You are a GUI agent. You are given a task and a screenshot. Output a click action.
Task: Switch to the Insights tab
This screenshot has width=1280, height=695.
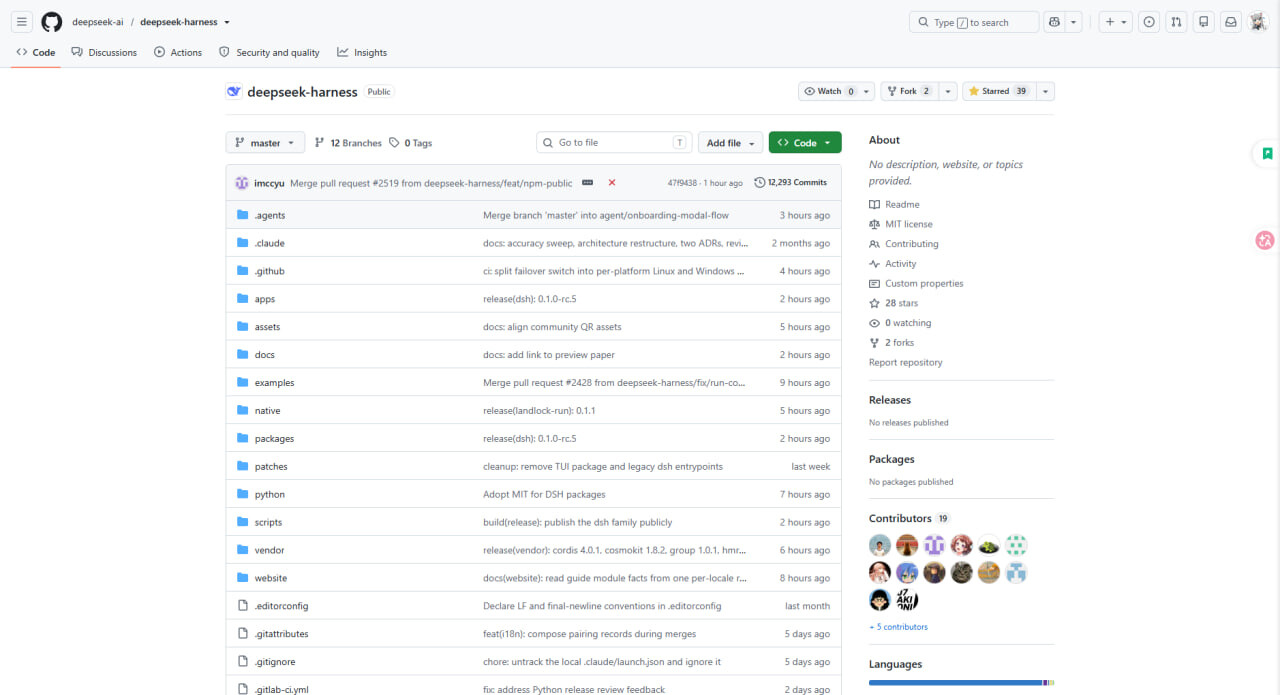pyautogui.click(x=362, y=52)
